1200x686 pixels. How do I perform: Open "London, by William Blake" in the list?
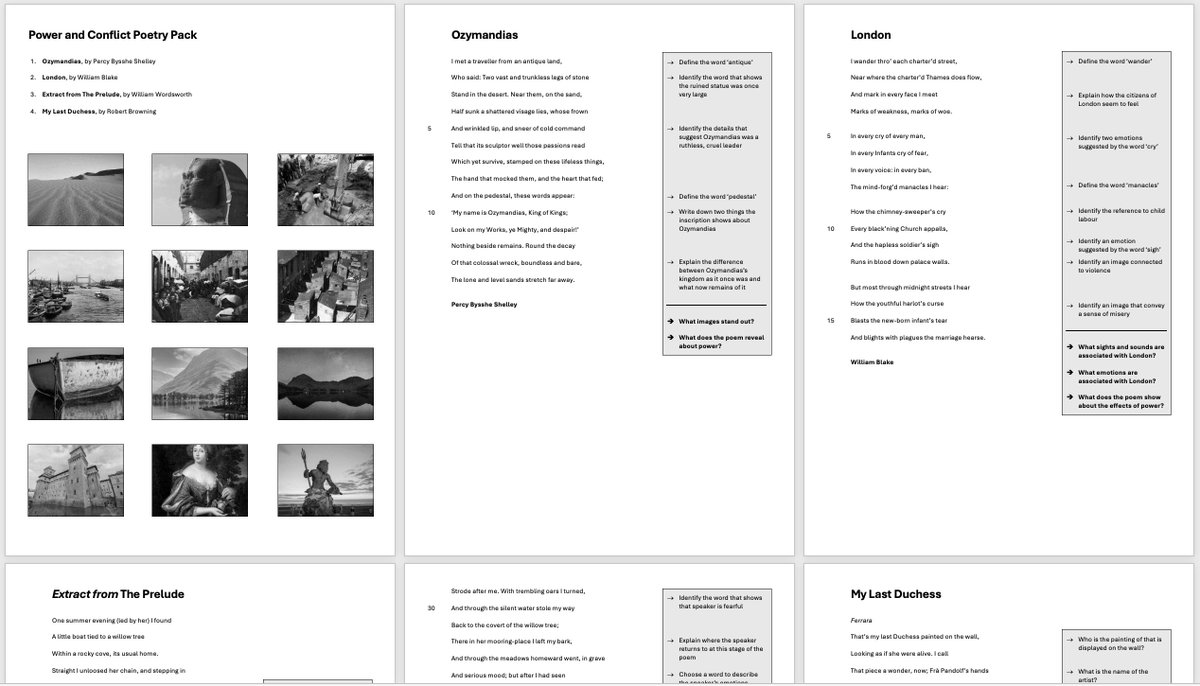[75, 76]
